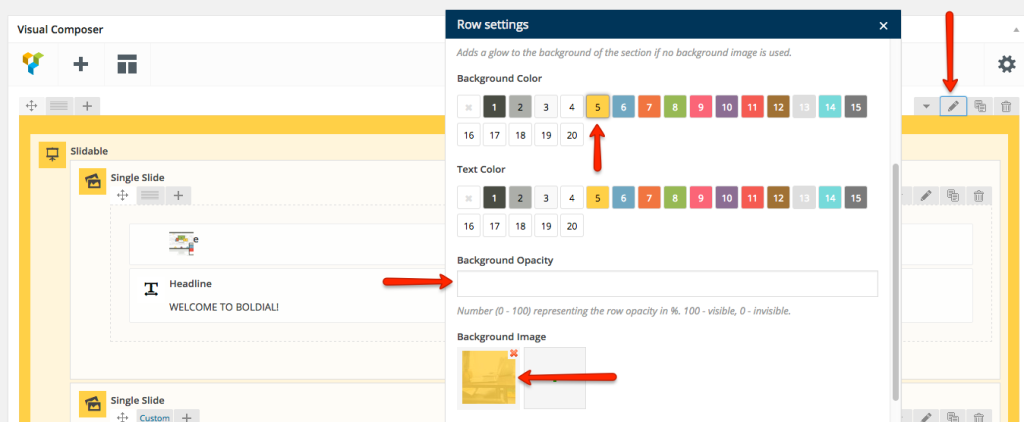
Task: Add another image via empty placeholder box
Action: click(554, 378)
